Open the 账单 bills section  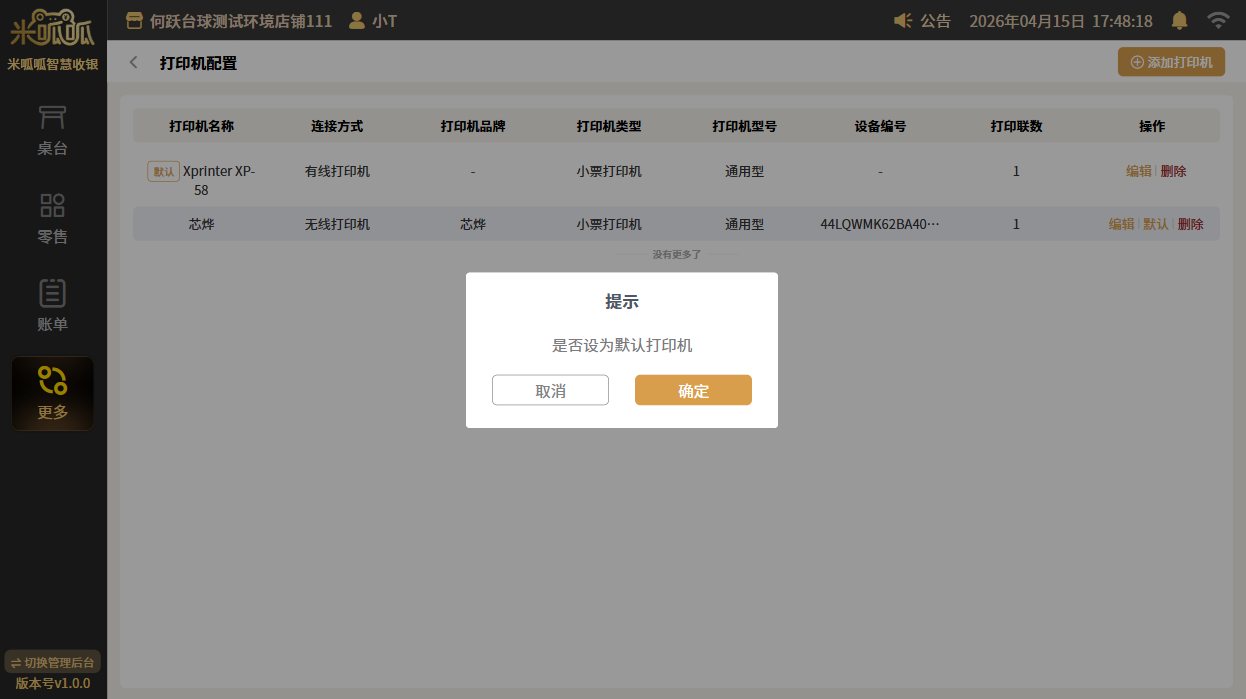click(x=53, y=306)
